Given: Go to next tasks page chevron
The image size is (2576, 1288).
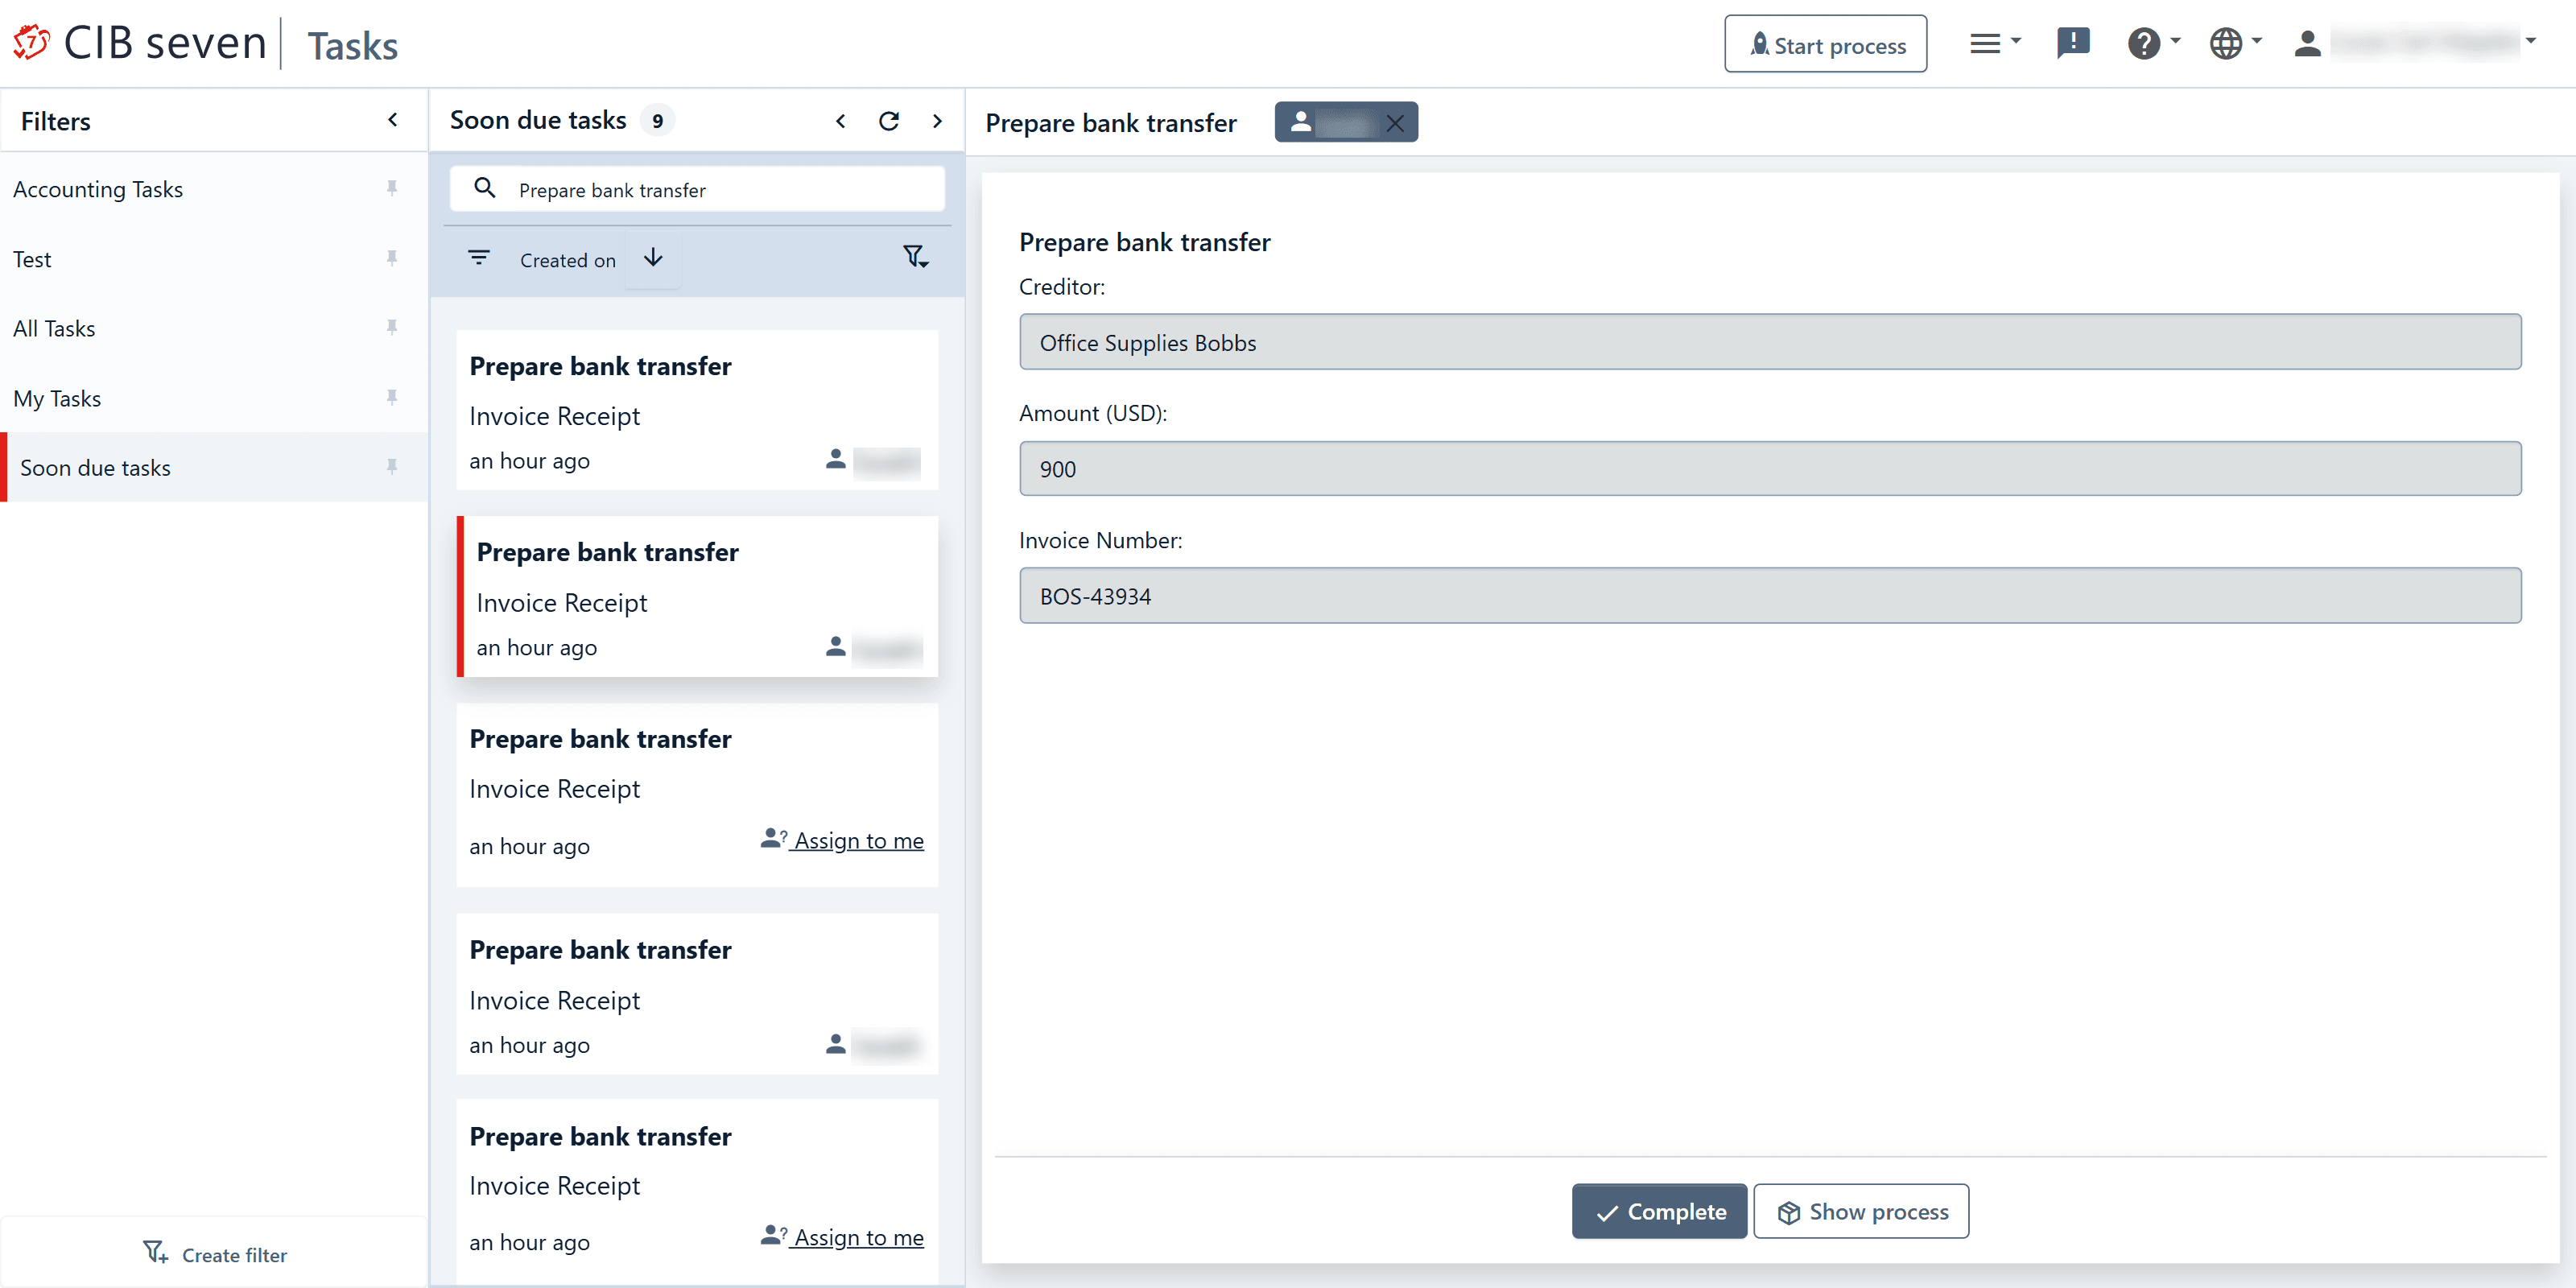Looking at the screenshot, I should 937,121.
